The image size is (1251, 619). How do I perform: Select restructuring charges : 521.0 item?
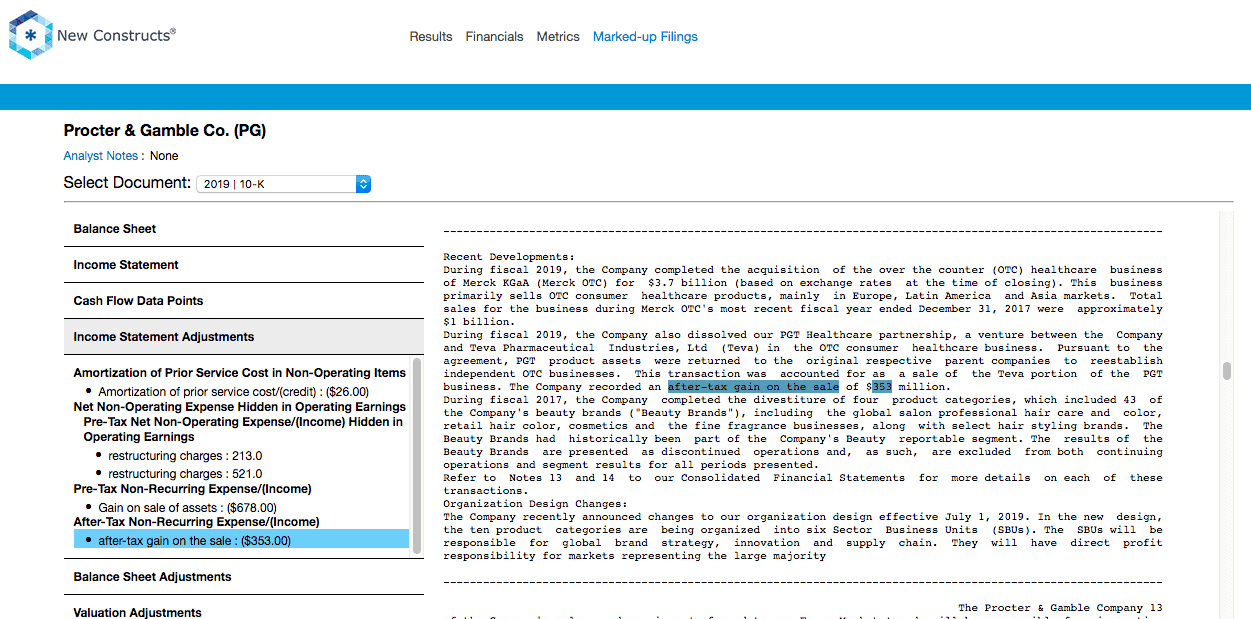pos(185,474)
